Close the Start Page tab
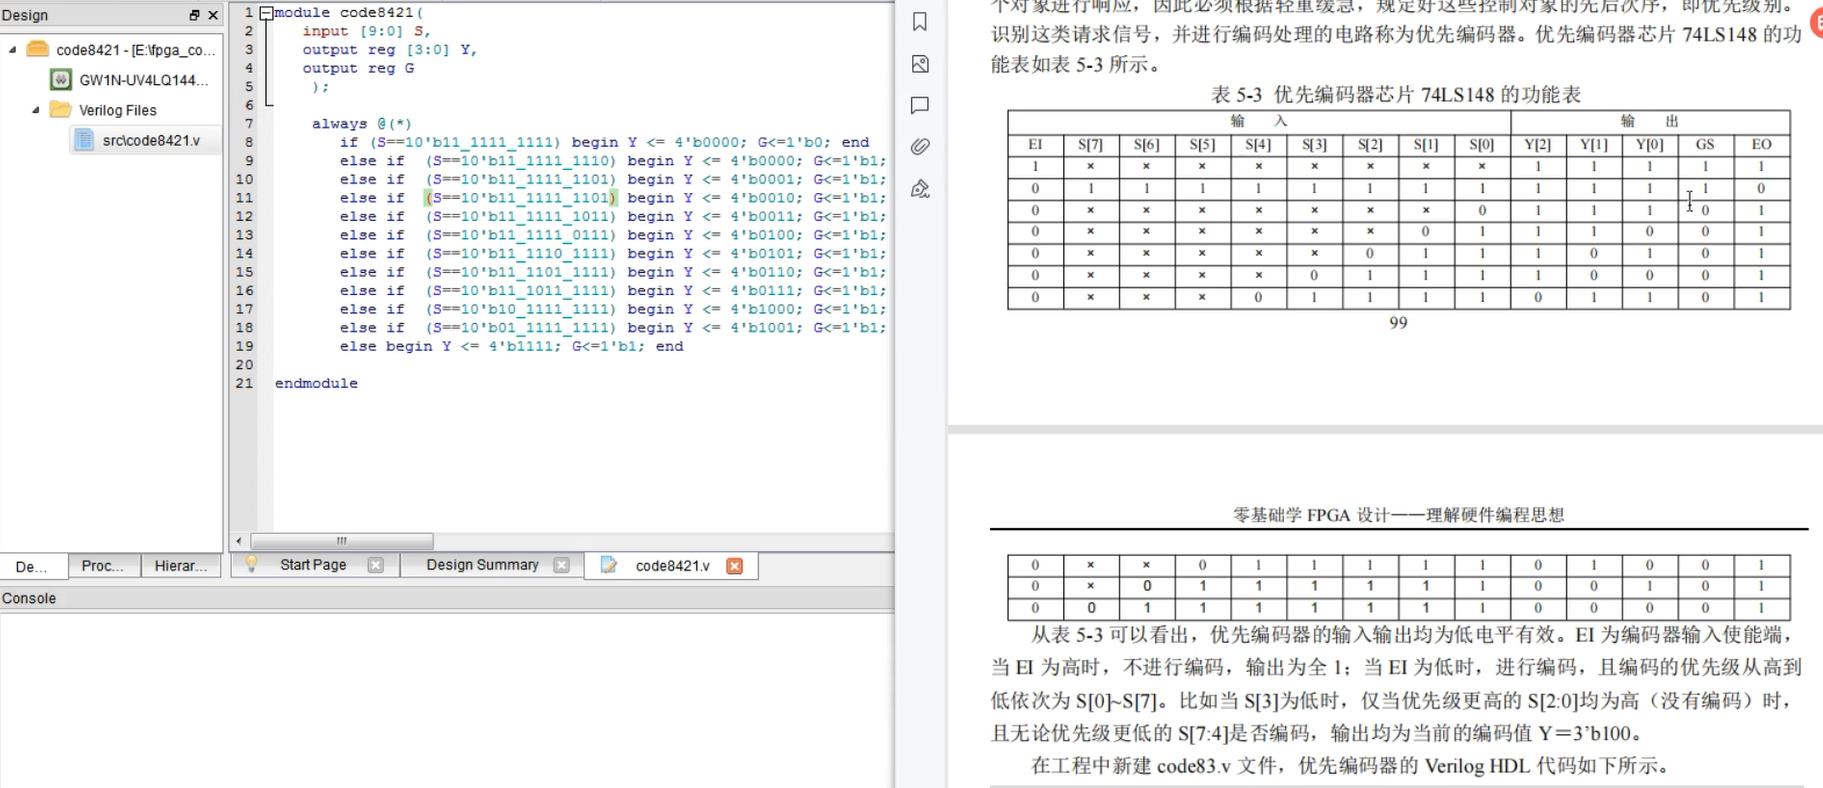1823x788 pixels. point(375,565)
